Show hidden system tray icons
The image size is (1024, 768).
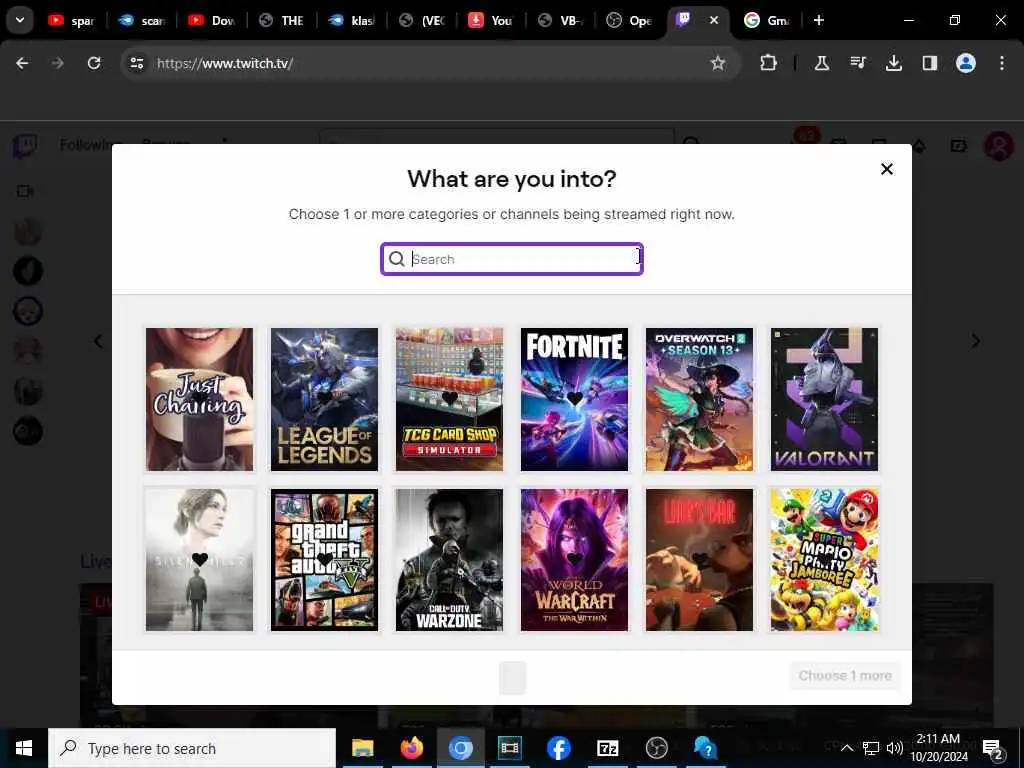[x=846, y=748]
